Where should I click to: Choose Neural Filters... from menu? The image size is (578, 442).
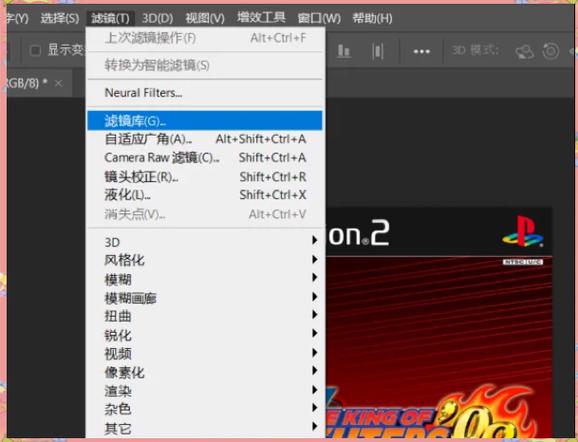205,93
